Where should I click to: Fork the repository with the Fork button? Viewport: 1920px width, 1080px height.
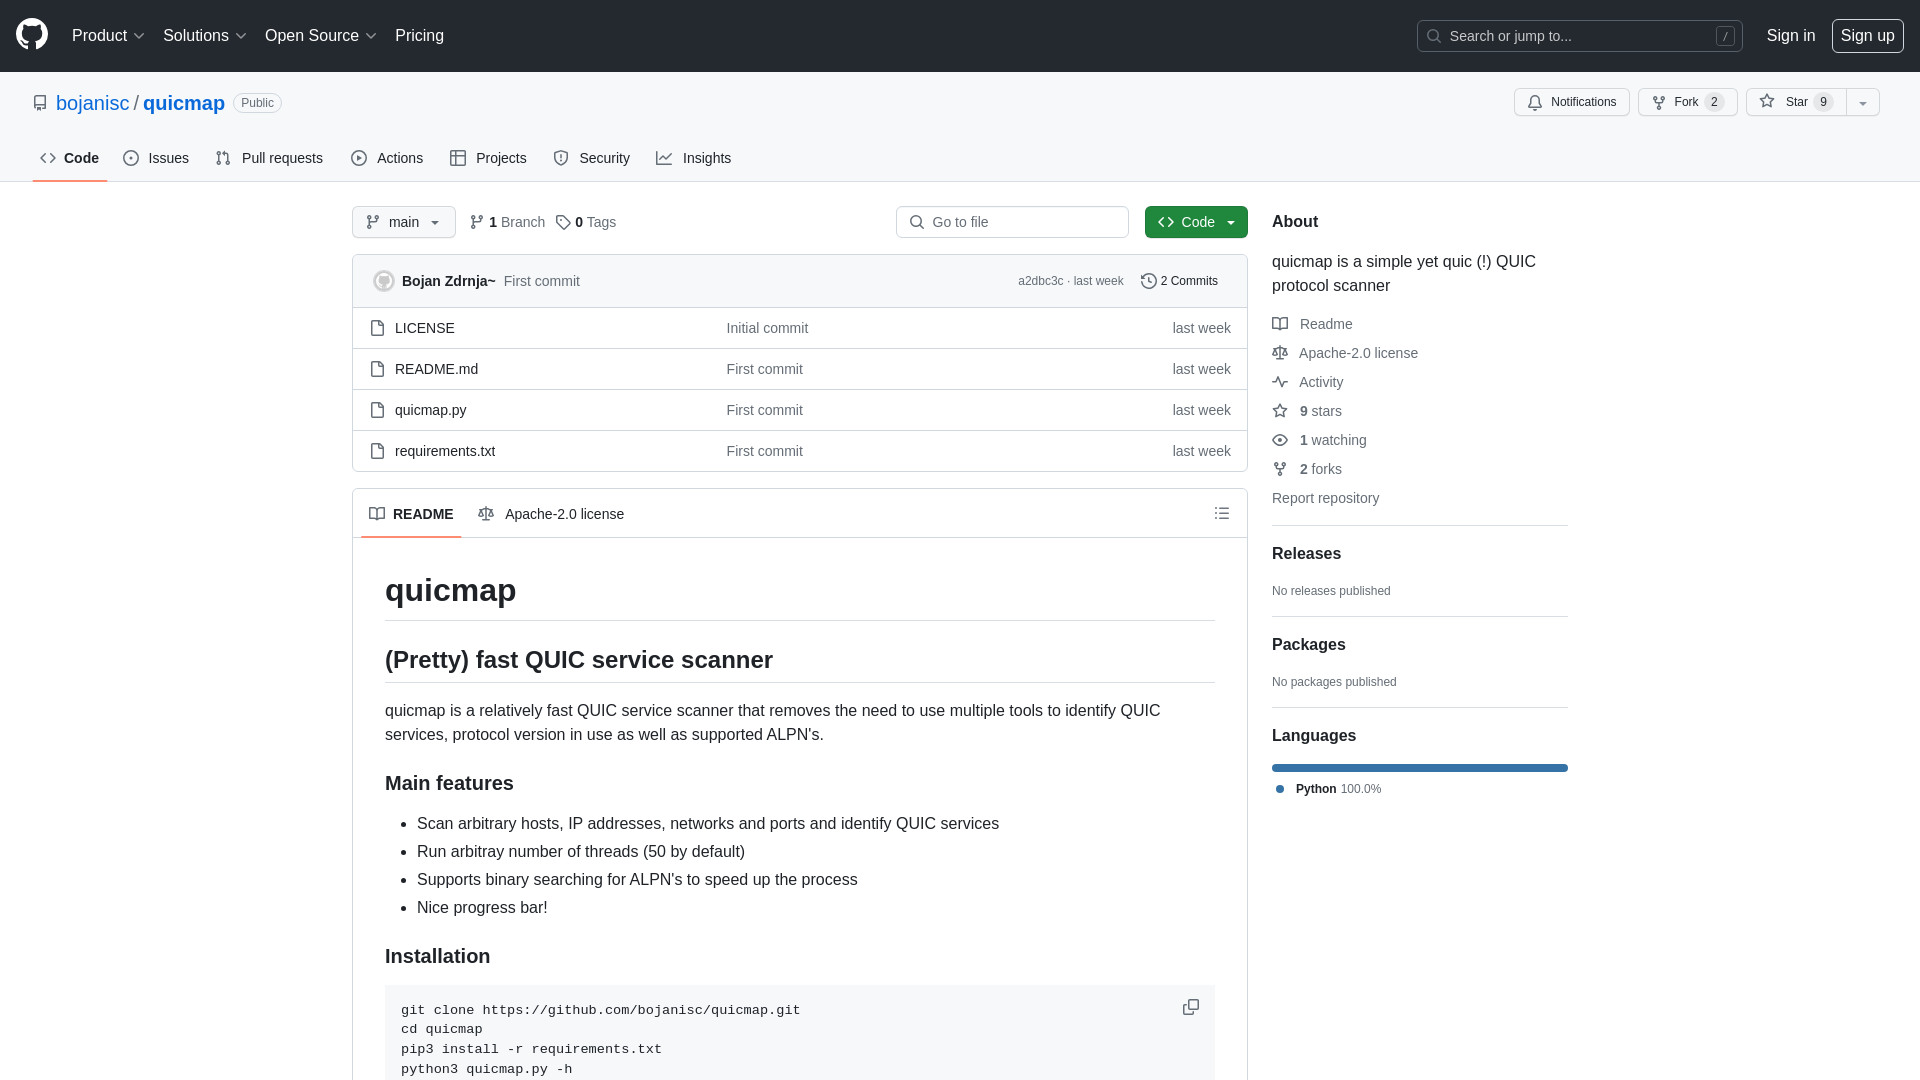[x=1687, y=102]
